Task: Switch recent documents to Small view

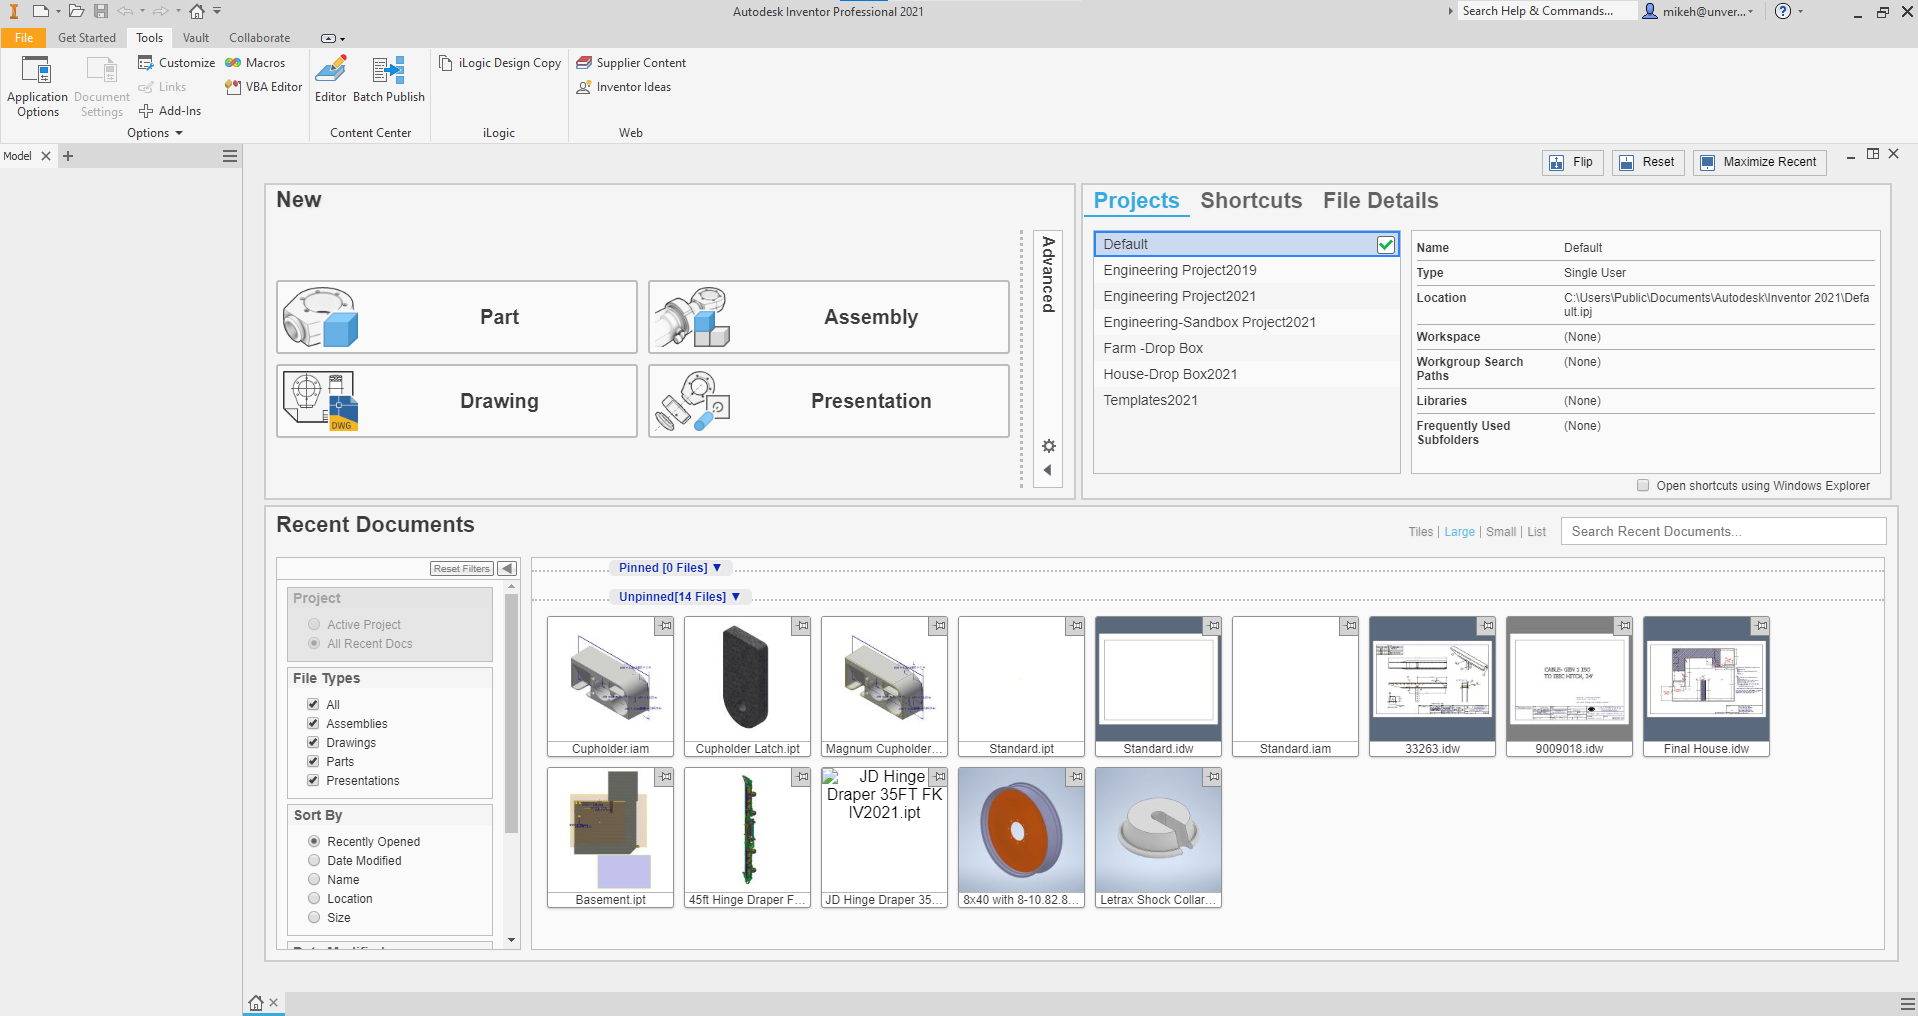Action: click(x=1500, y=531)
